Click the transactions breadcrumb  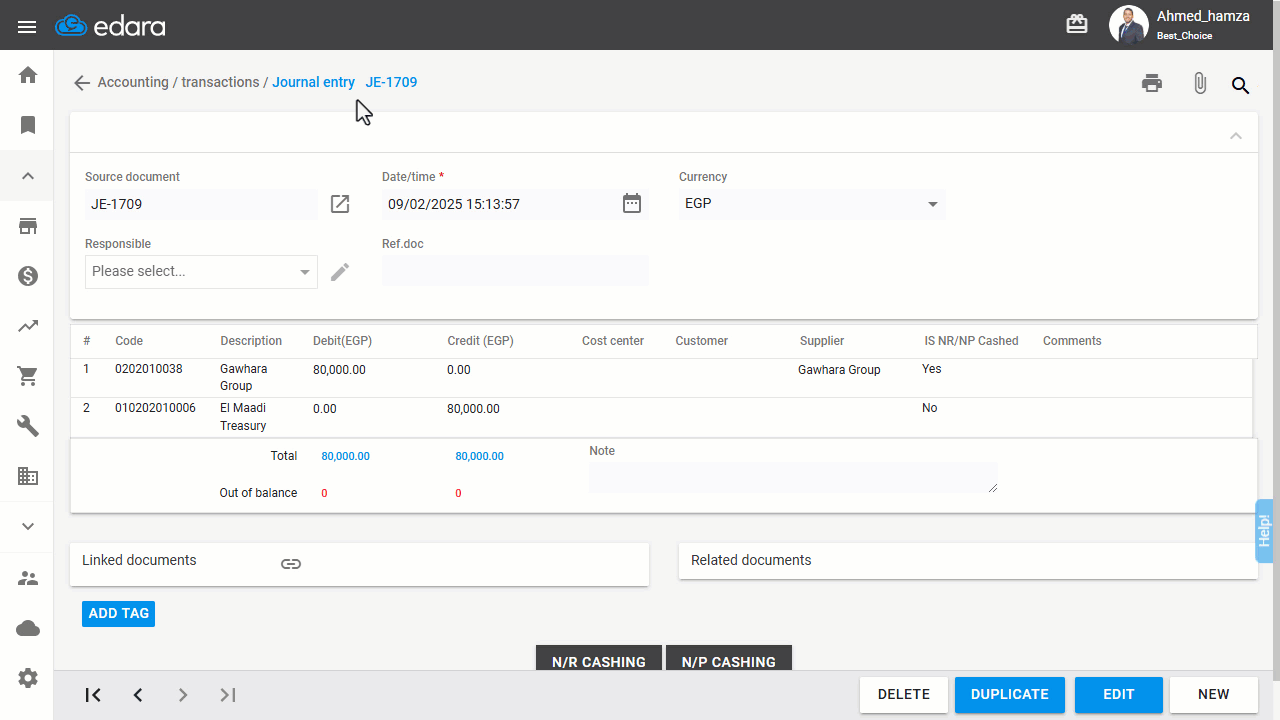pyautogui.click(x=220, y=82)
